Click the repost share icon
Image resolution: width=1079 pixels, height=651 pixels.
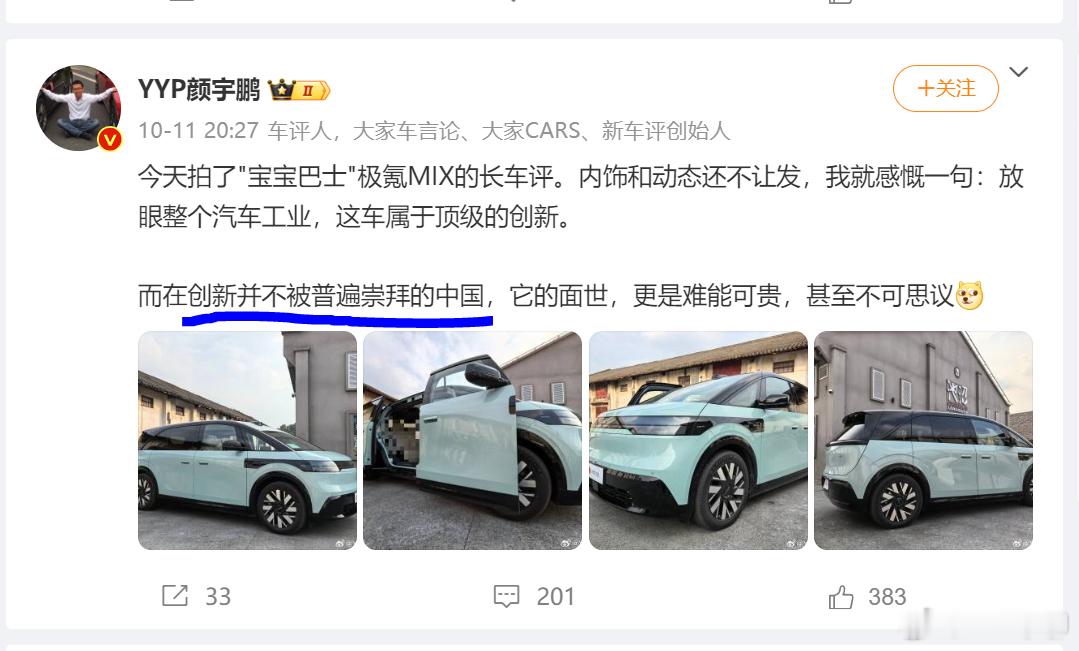175,595
